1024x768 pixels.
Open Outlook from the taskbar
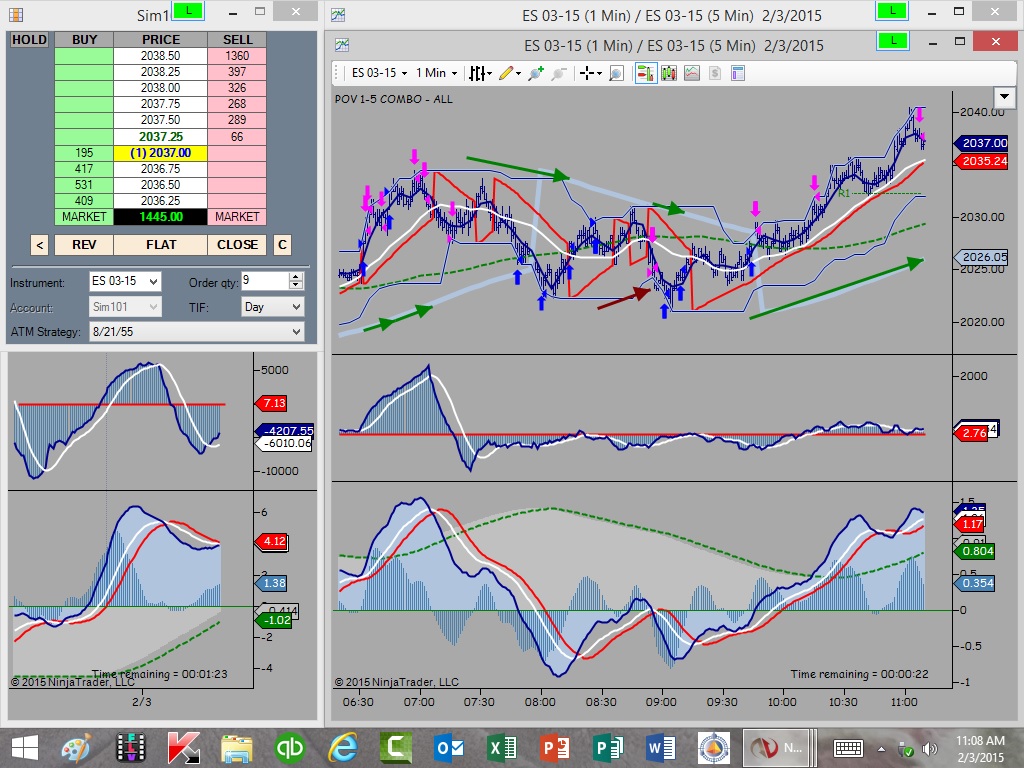click(x=449, y=748)
